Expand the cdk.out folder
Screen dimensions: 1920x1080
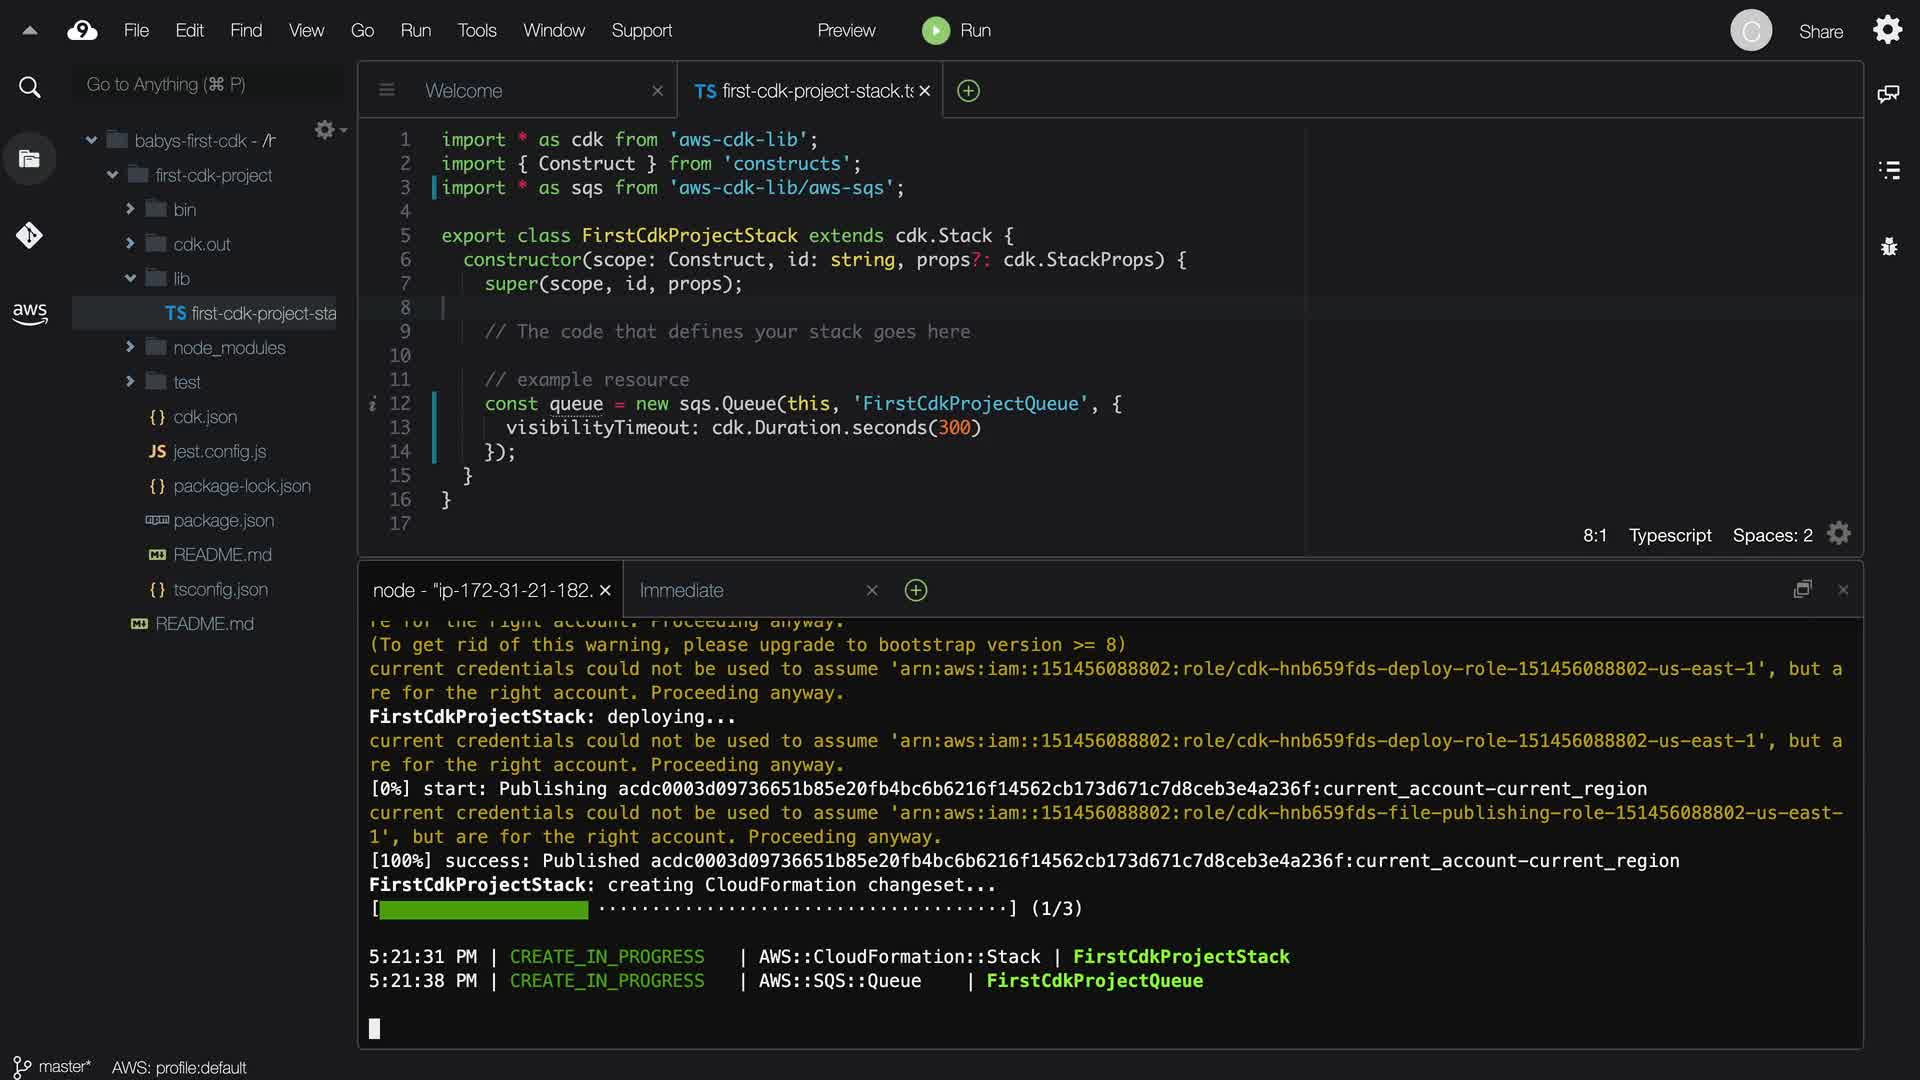130,243
